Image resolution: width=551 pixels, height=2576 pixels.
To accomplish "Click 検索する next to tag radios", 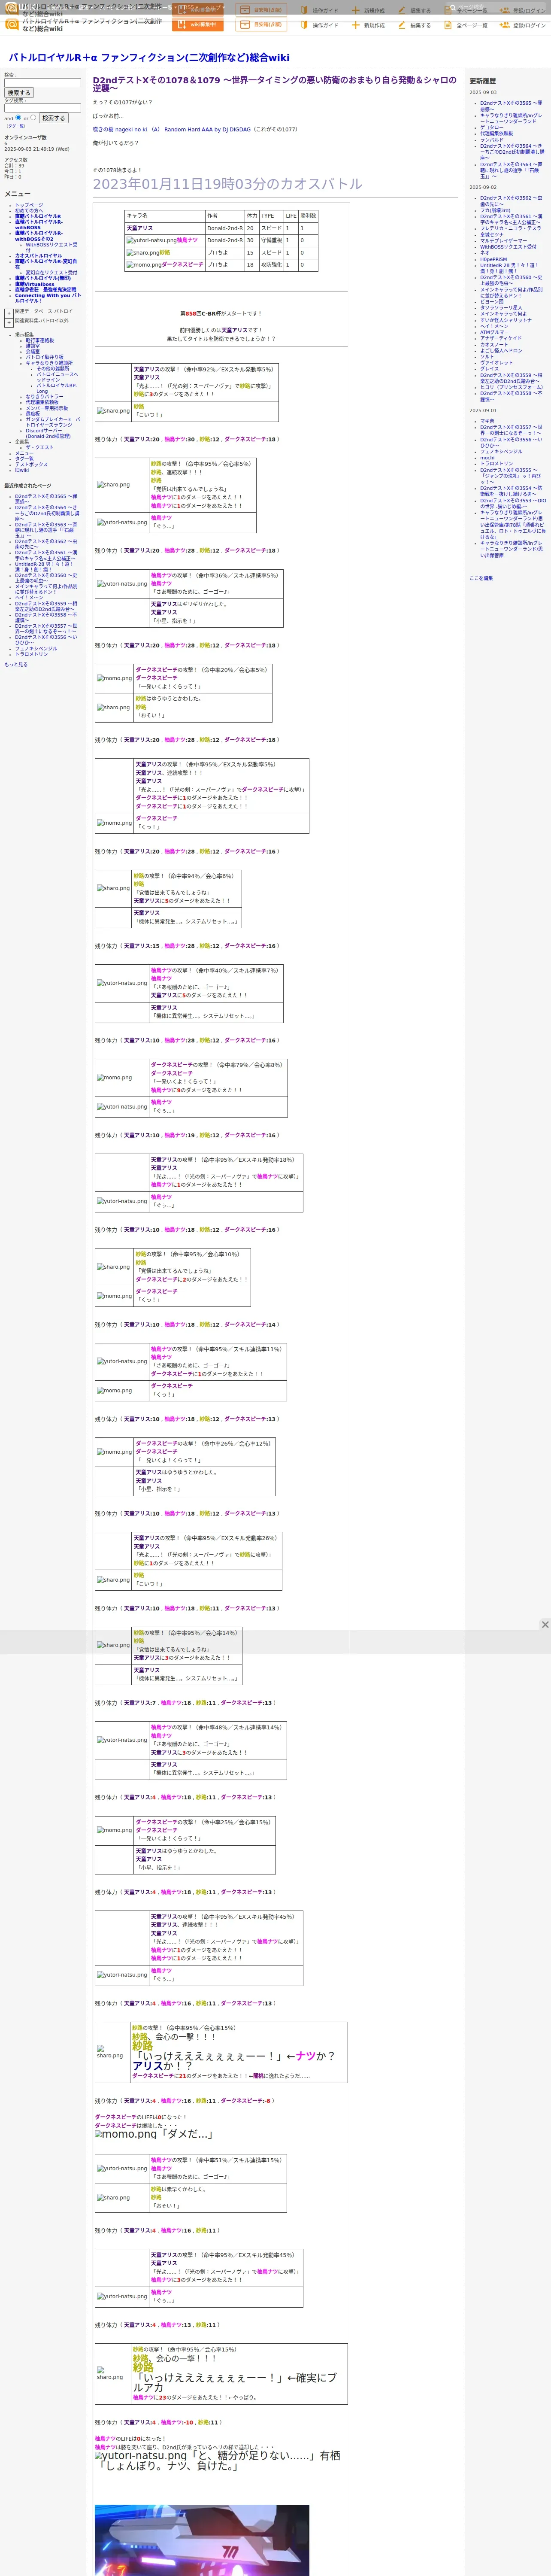I will [x=54, y=118].
